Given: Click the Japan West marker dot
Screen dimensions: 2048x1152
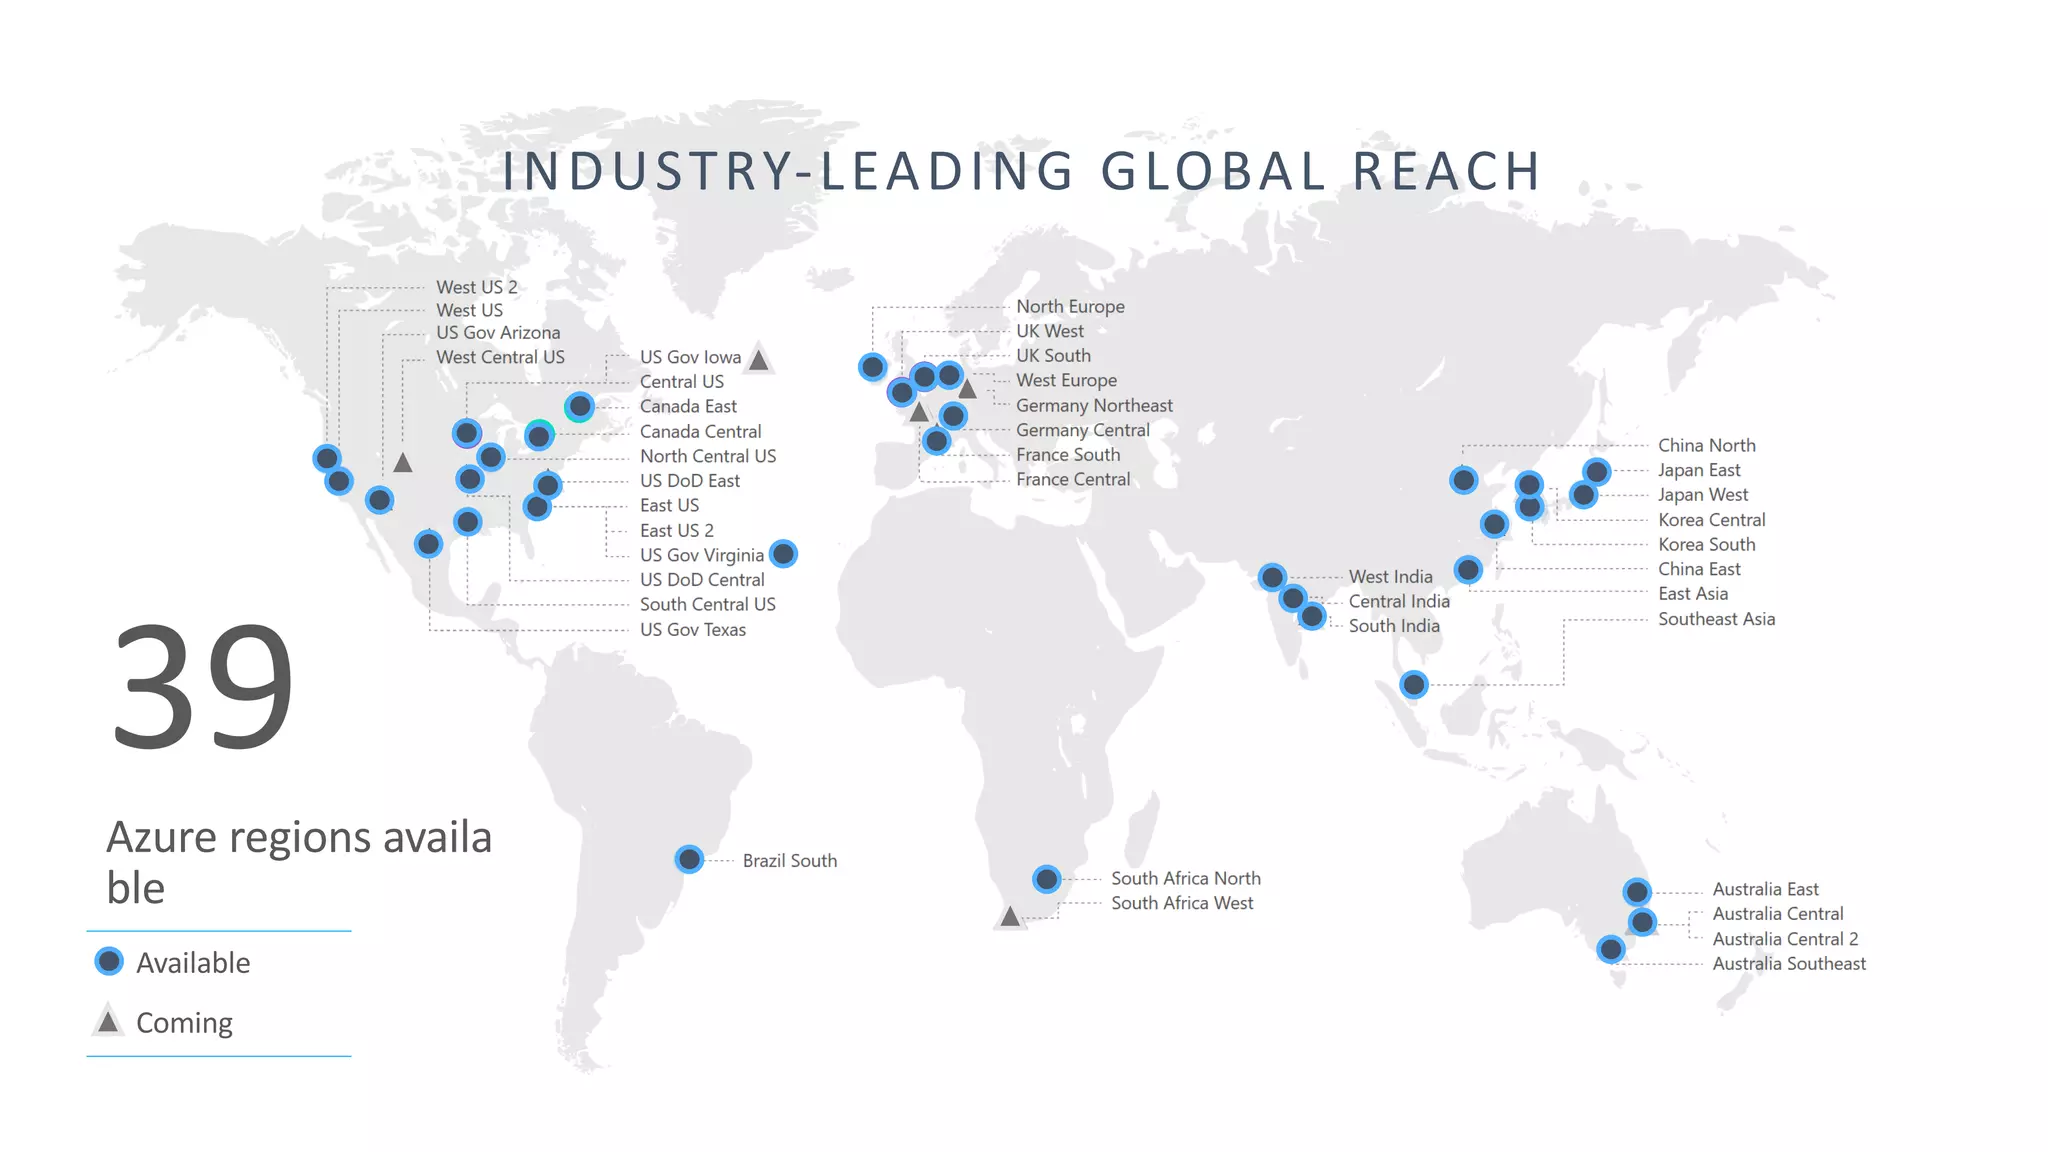Looking at the screenshot, I should coord(1584,494).
